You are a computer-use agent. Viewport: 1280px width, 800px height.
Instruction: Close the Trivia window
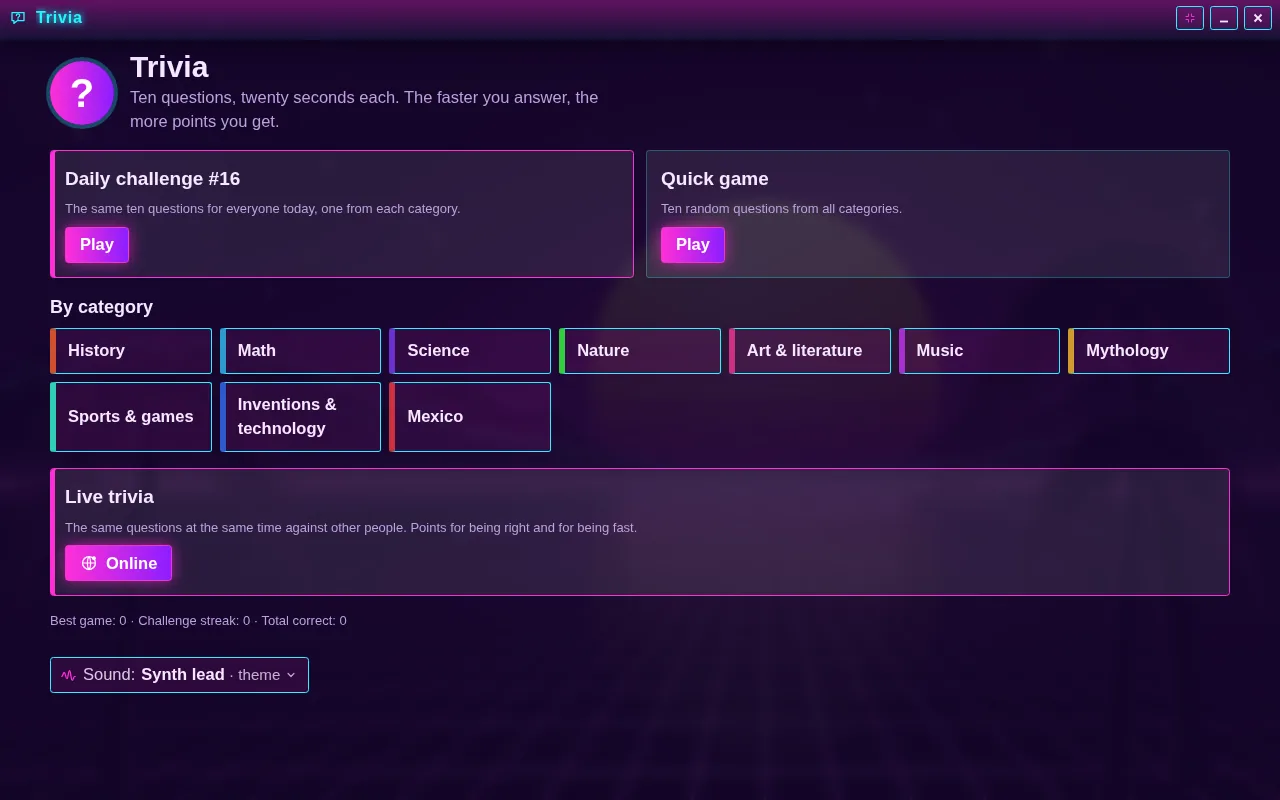(x=1258, y=18)
